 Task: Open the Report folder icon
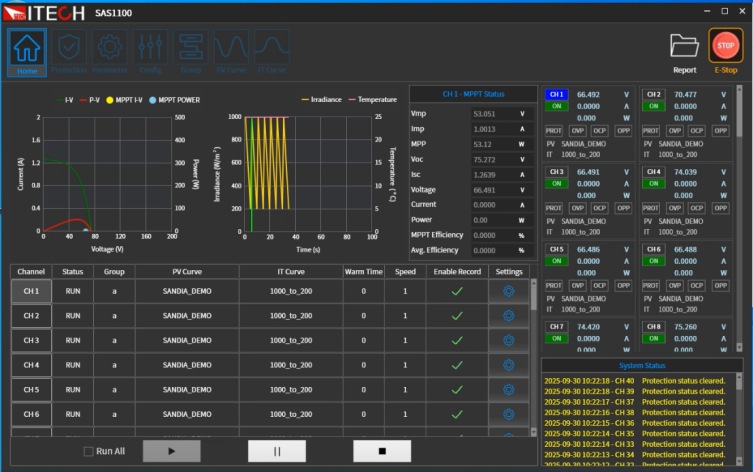pyautogui.click(x=684, y=50)
